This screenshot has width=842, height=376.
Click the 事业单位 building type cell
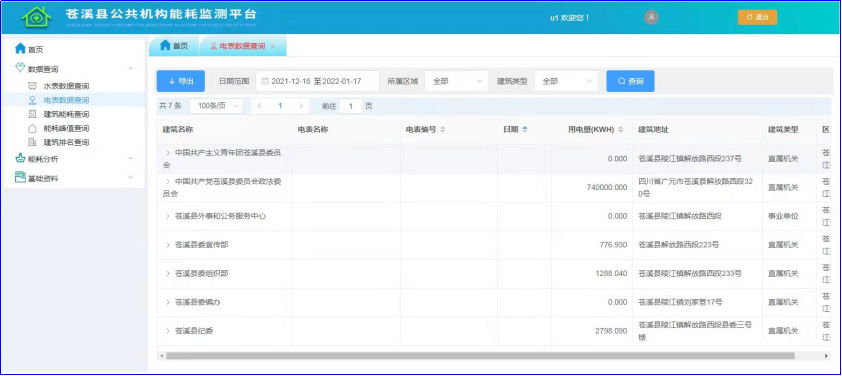coord(783,216)
